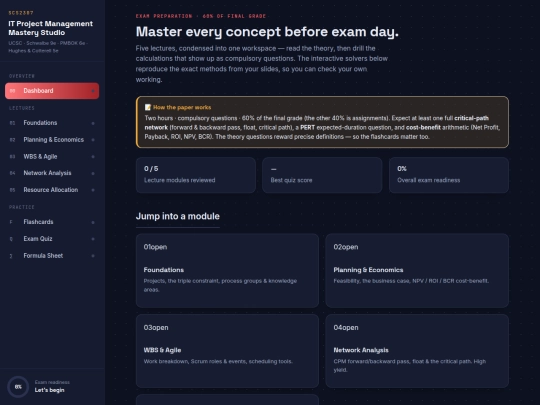Open the 04 Network Analysis card
This screenshot has width=540, height=405.
point(417,351)
